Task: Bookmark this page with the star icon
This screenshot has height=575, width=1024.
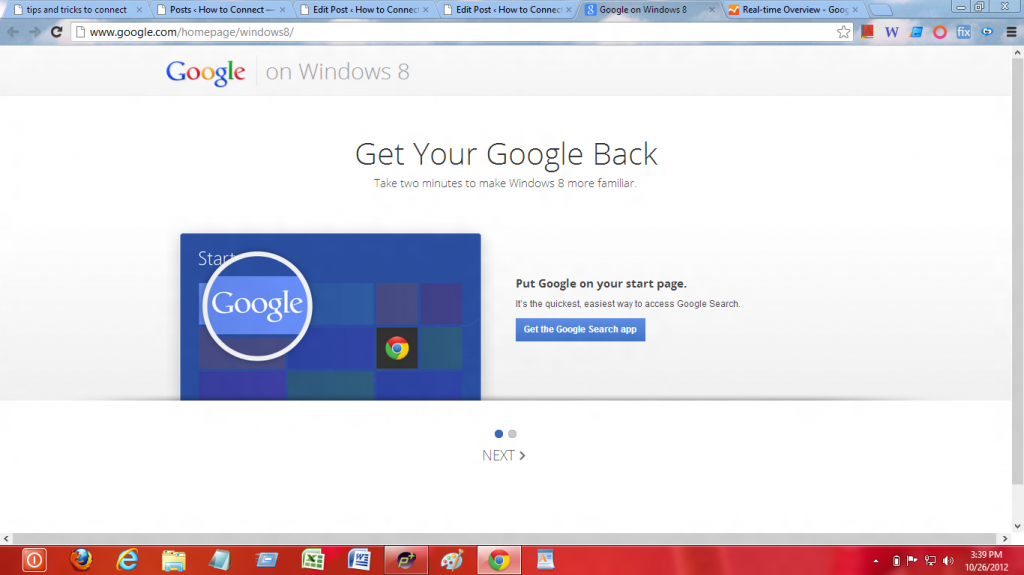Action: point(843,31)
